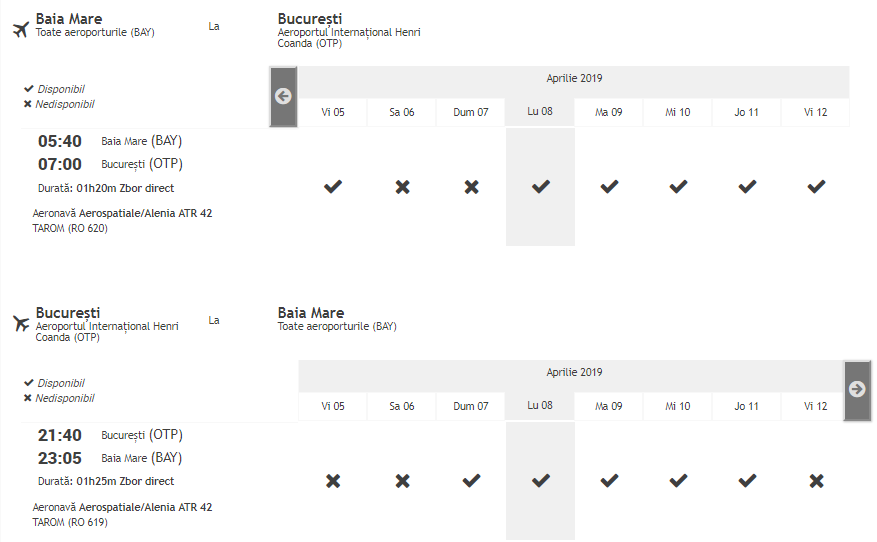877x542 pixels.
Task: Select outbound checkmark for Mi 10
Action: tap(678, 186)
